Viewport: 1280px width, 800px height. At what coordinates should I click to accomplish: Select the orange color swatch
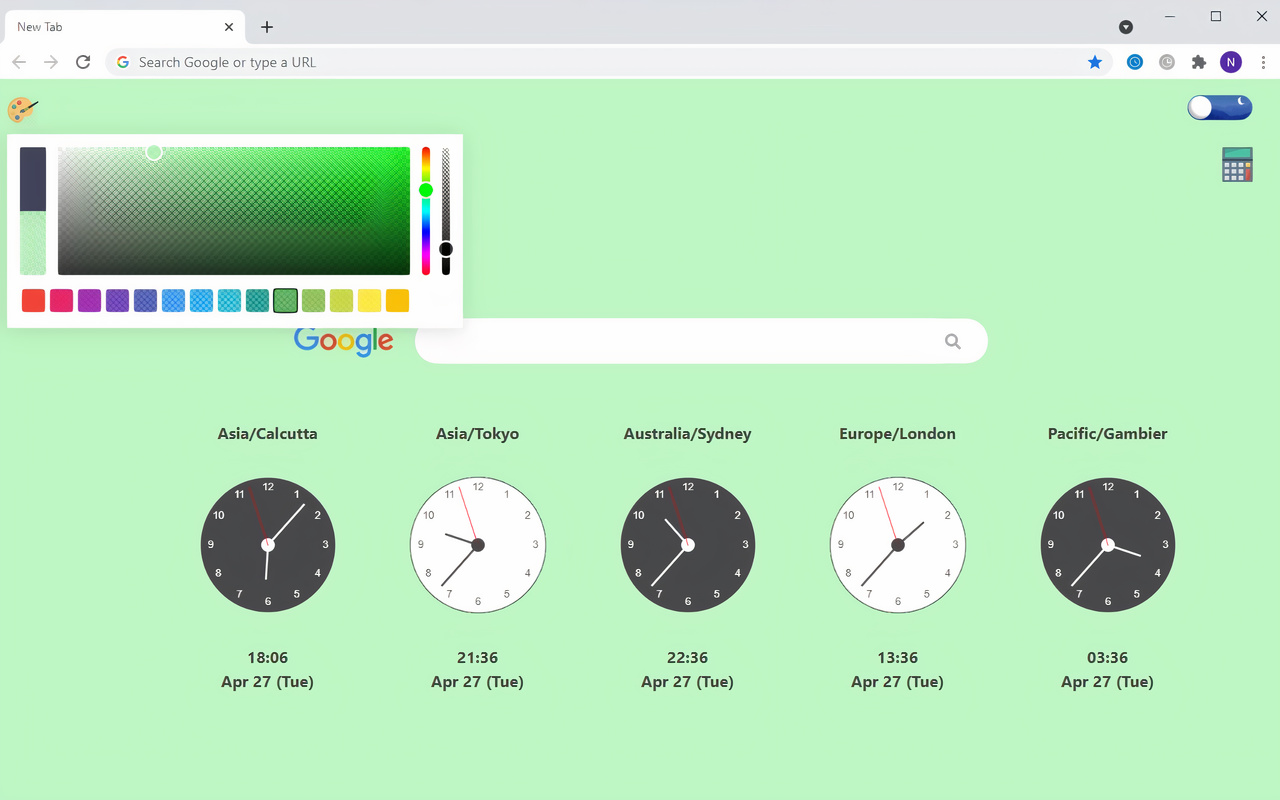pyautogui.click(x=397, y=300)
